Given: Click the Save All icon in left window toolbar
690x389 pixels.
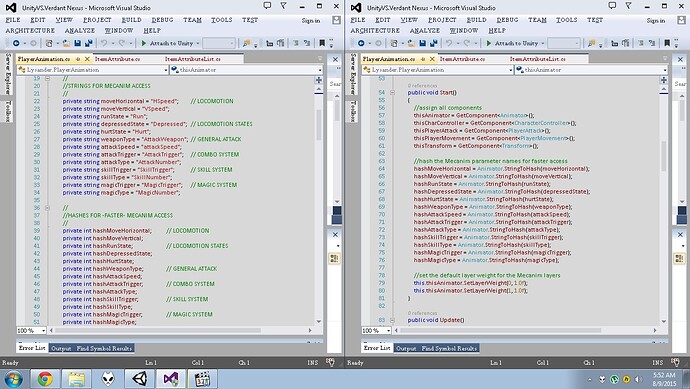Looking at the screenshot, I should tap(88, 43).
